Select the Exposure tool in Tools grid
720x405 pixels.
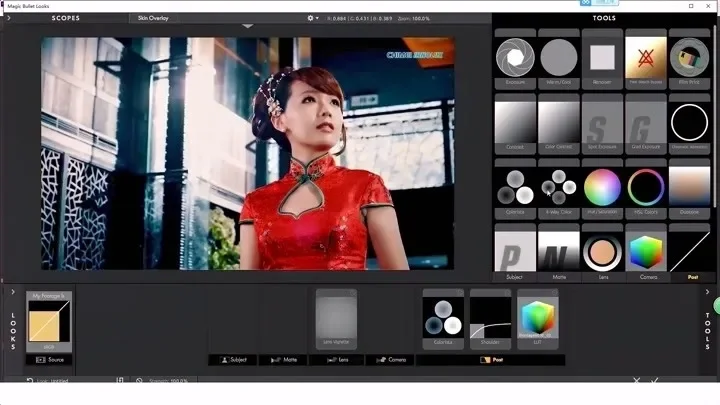click(x=515, y=59)
